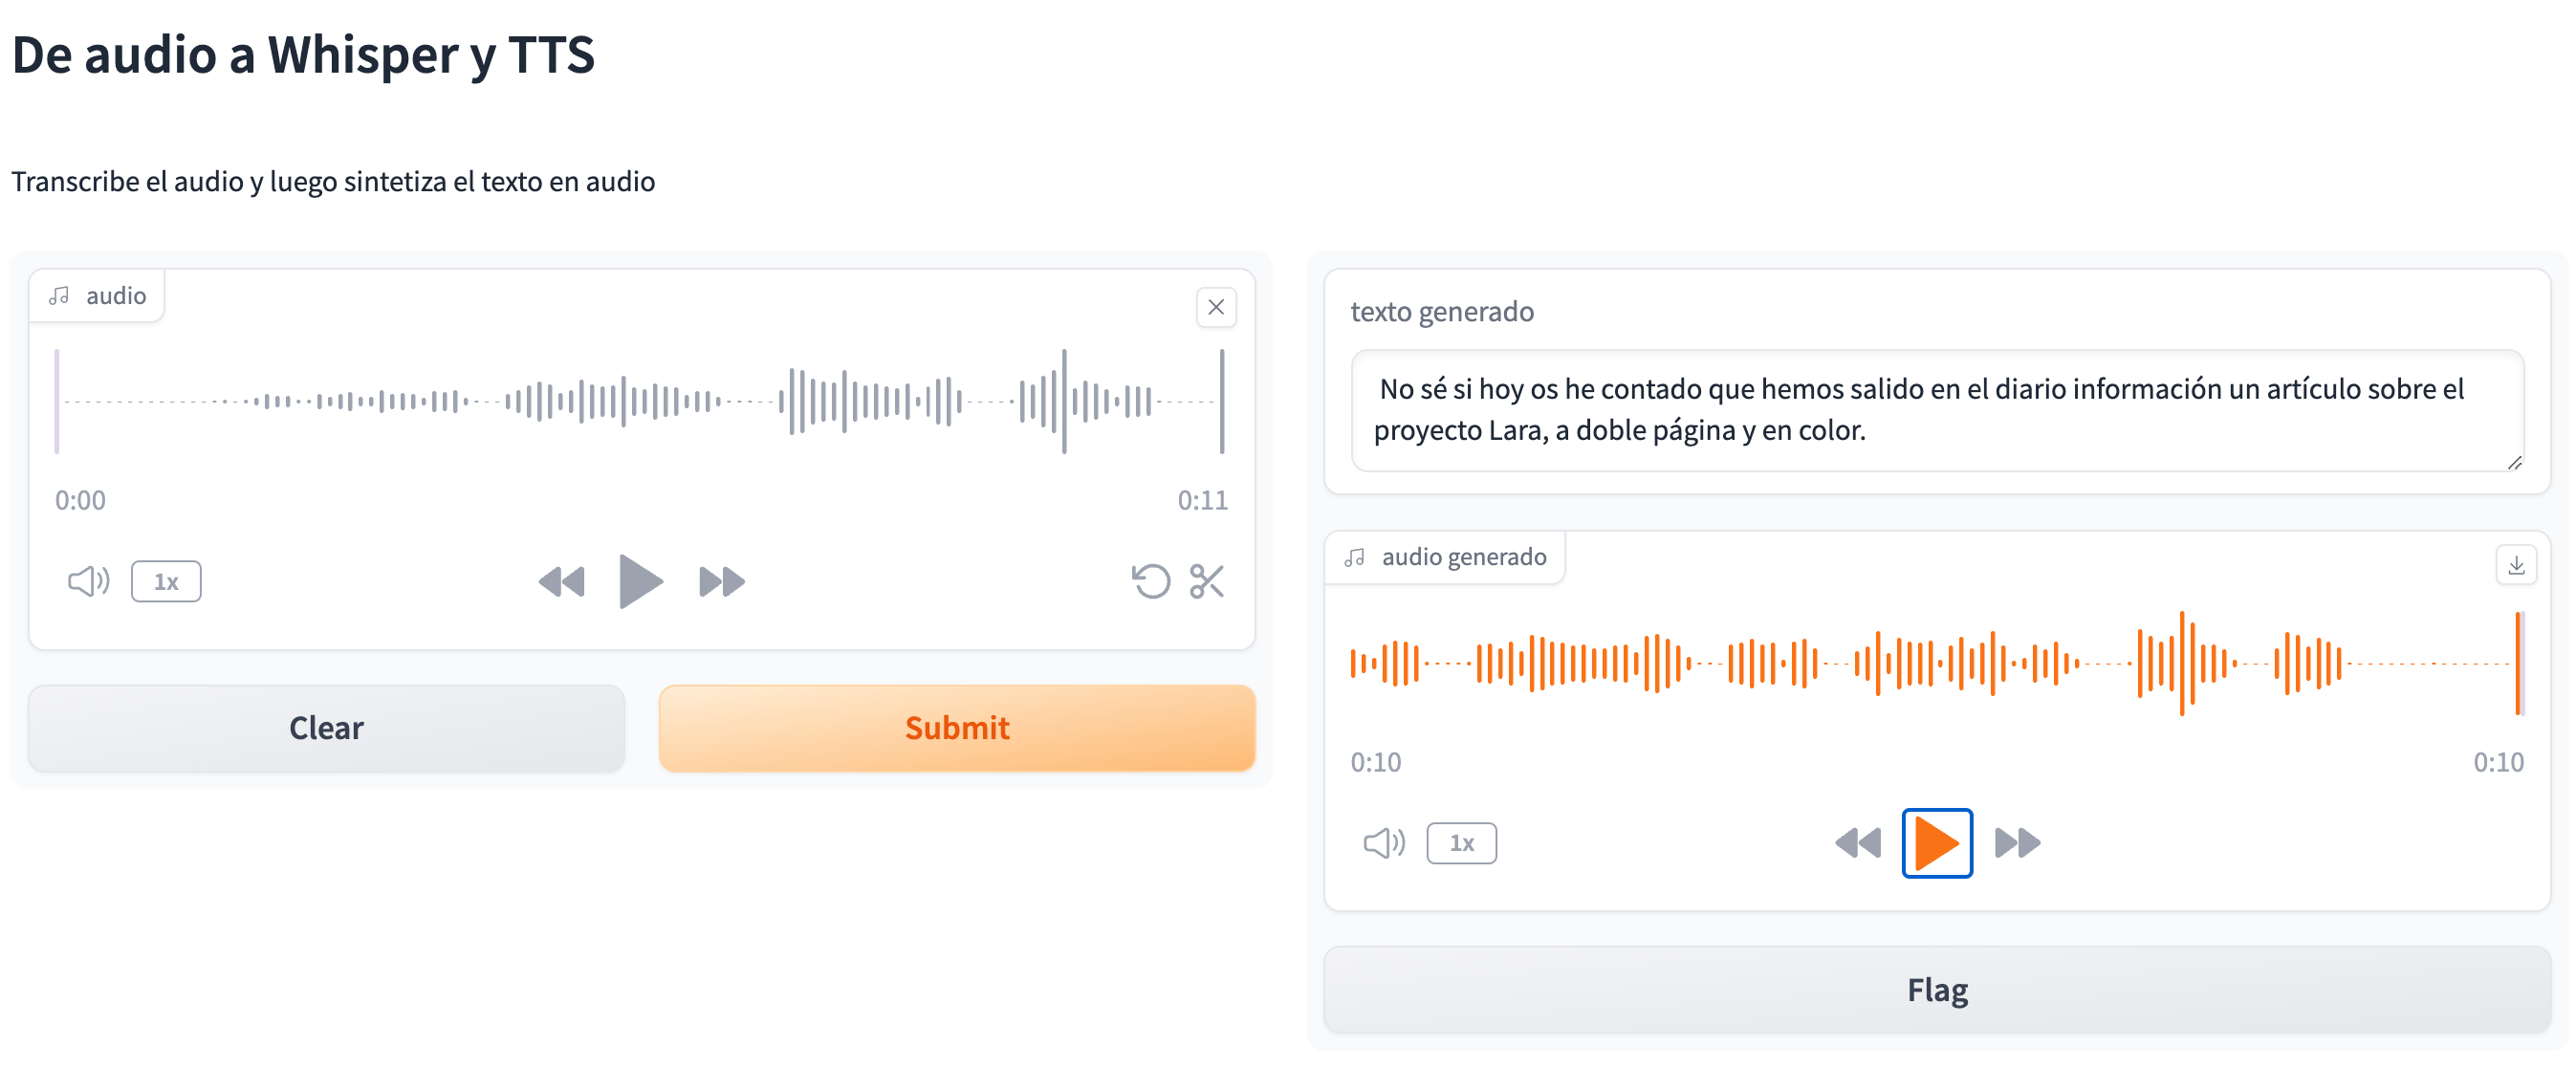The image size is (2576, 1069).
Task: Click the play button on generated audio
Action: coord(1931,840)
